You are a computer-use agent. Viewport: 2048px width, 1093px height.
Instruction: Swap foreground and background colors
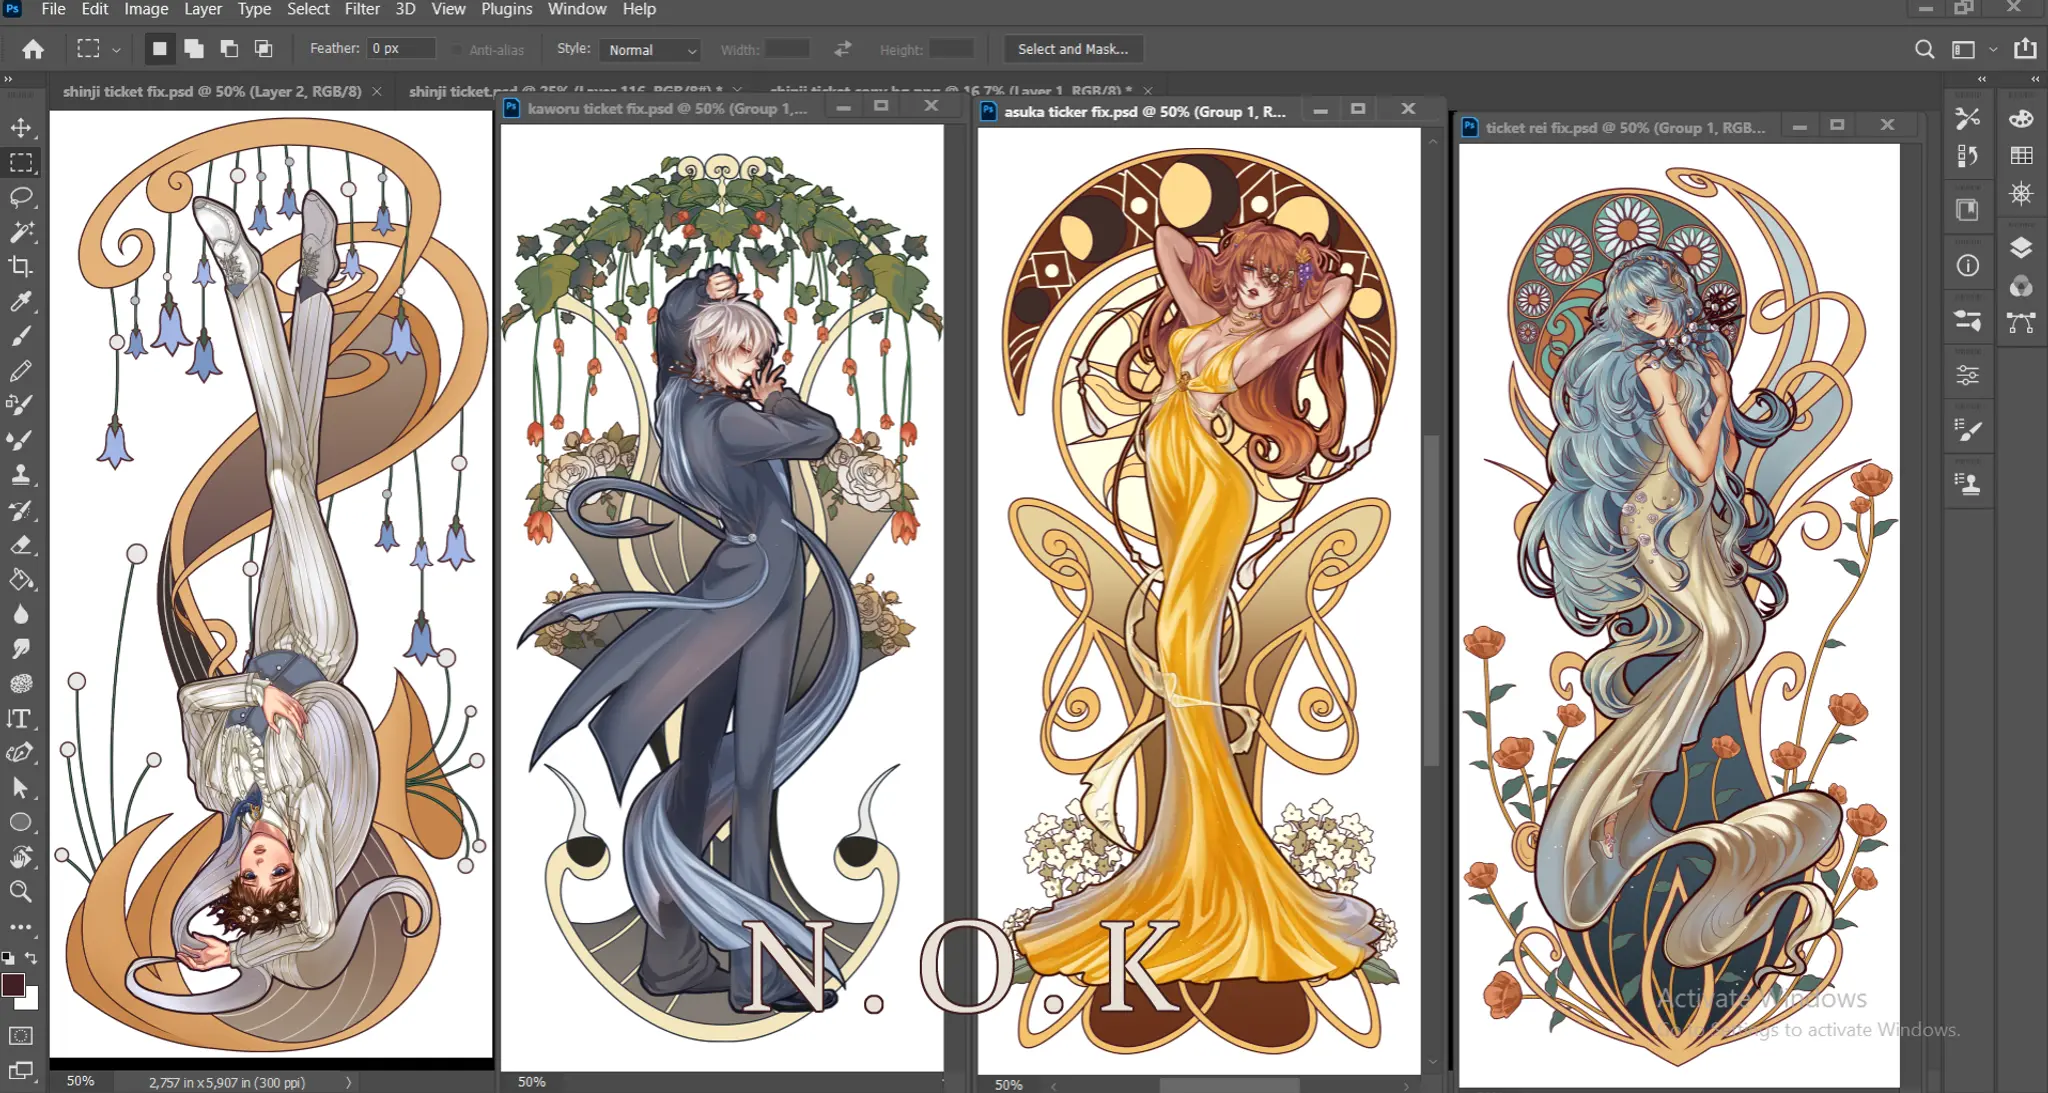[32, 958]
